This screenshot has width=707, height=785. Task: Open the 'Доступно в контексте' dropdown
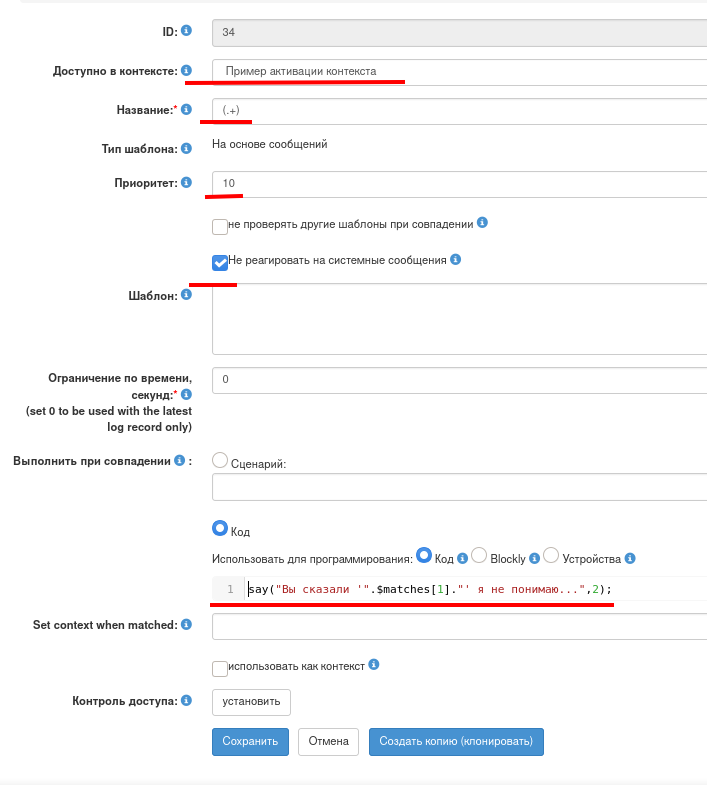[x=460, y=72]
